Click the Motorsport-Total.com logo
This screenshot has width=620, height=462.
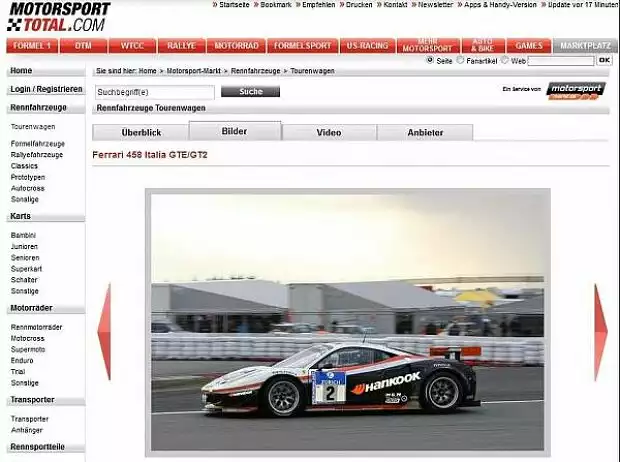coord(59,17)
